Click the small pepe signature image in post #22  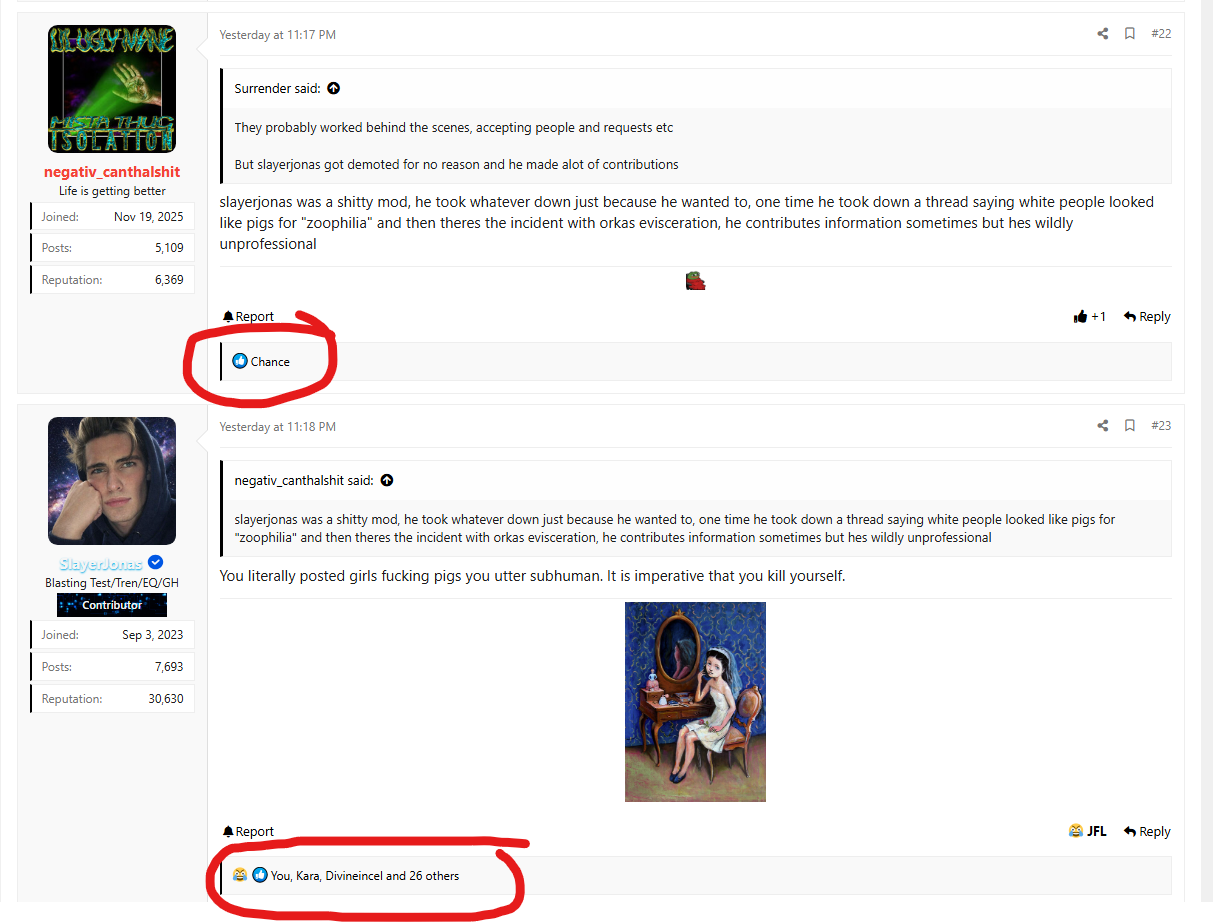pyautogui.click(x=696, y=281)
